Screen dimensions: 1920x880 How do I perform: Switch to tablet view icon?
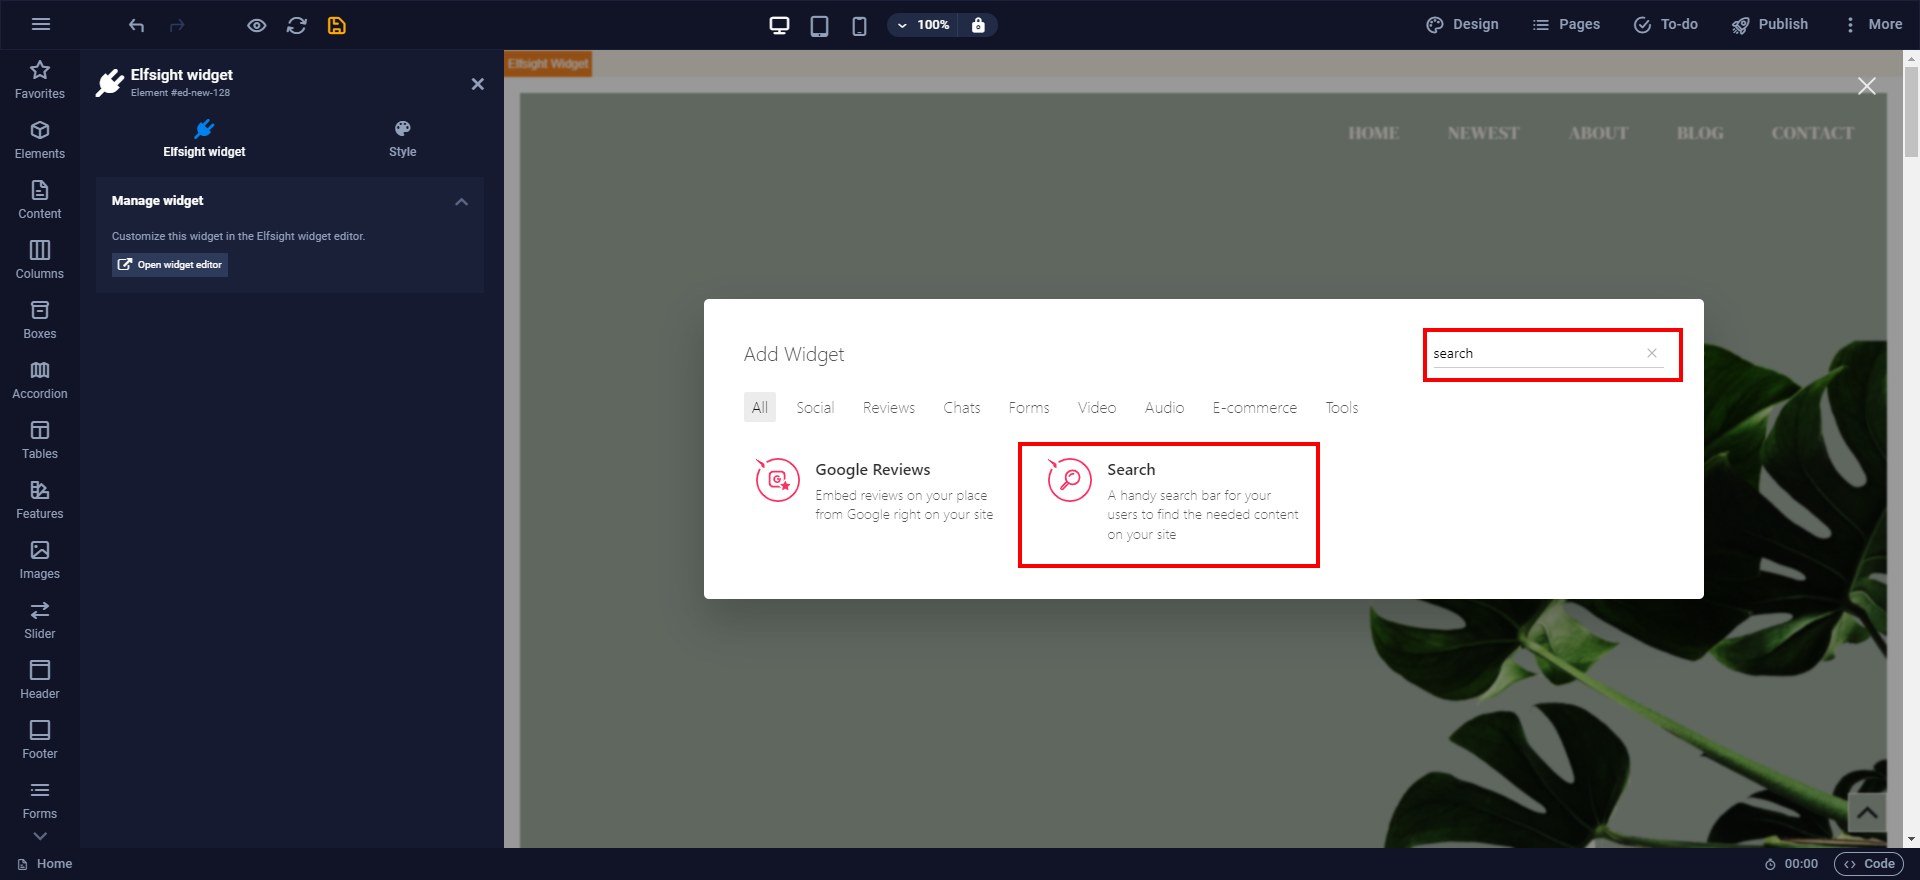(x=819, y=26)
